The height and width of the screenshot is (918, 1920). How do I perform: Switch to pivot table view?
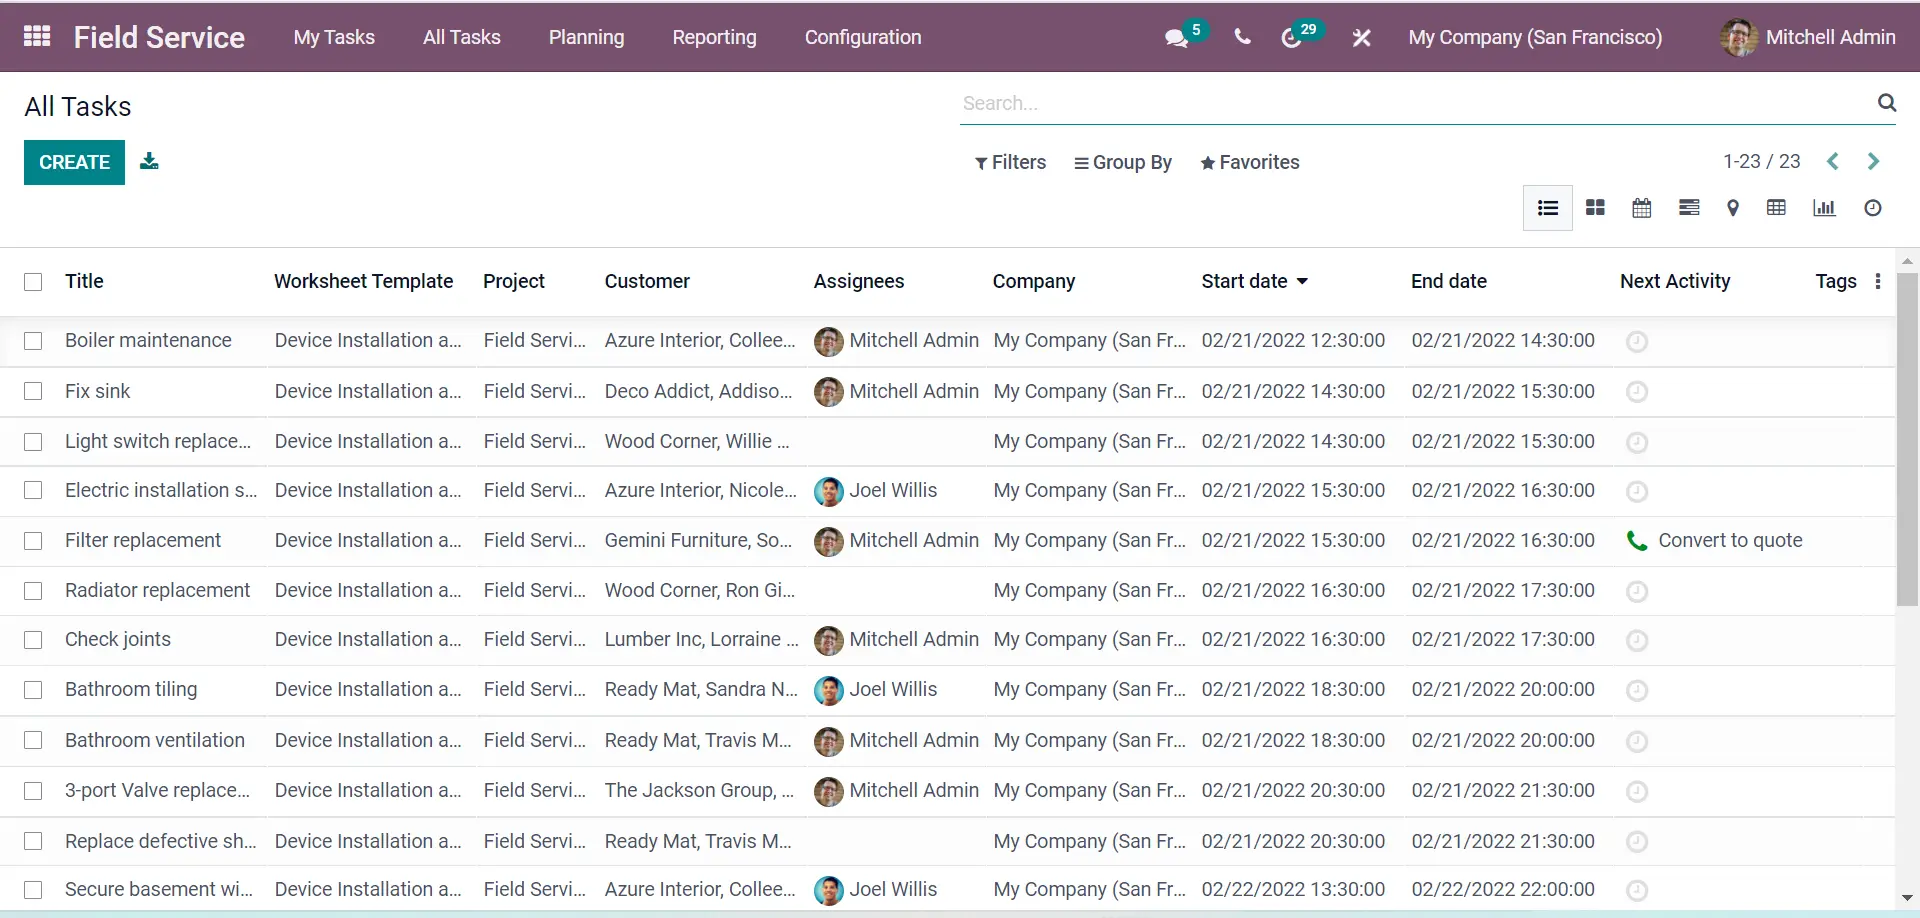point(1776,208)
